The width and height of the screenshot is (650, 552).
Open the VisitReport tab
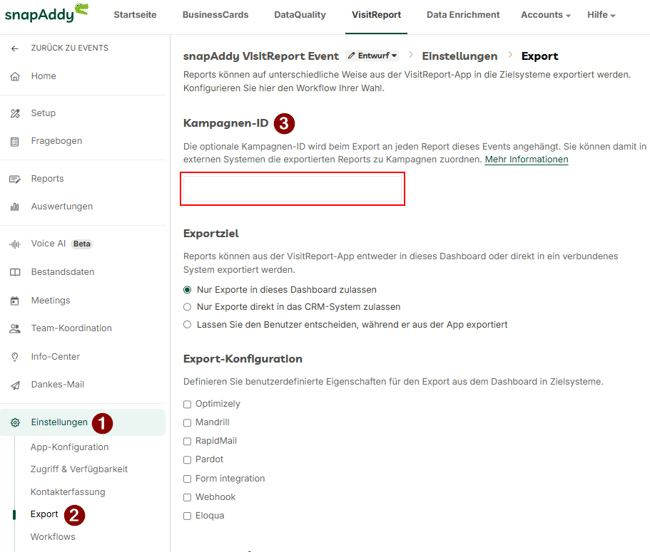[376, 15]
